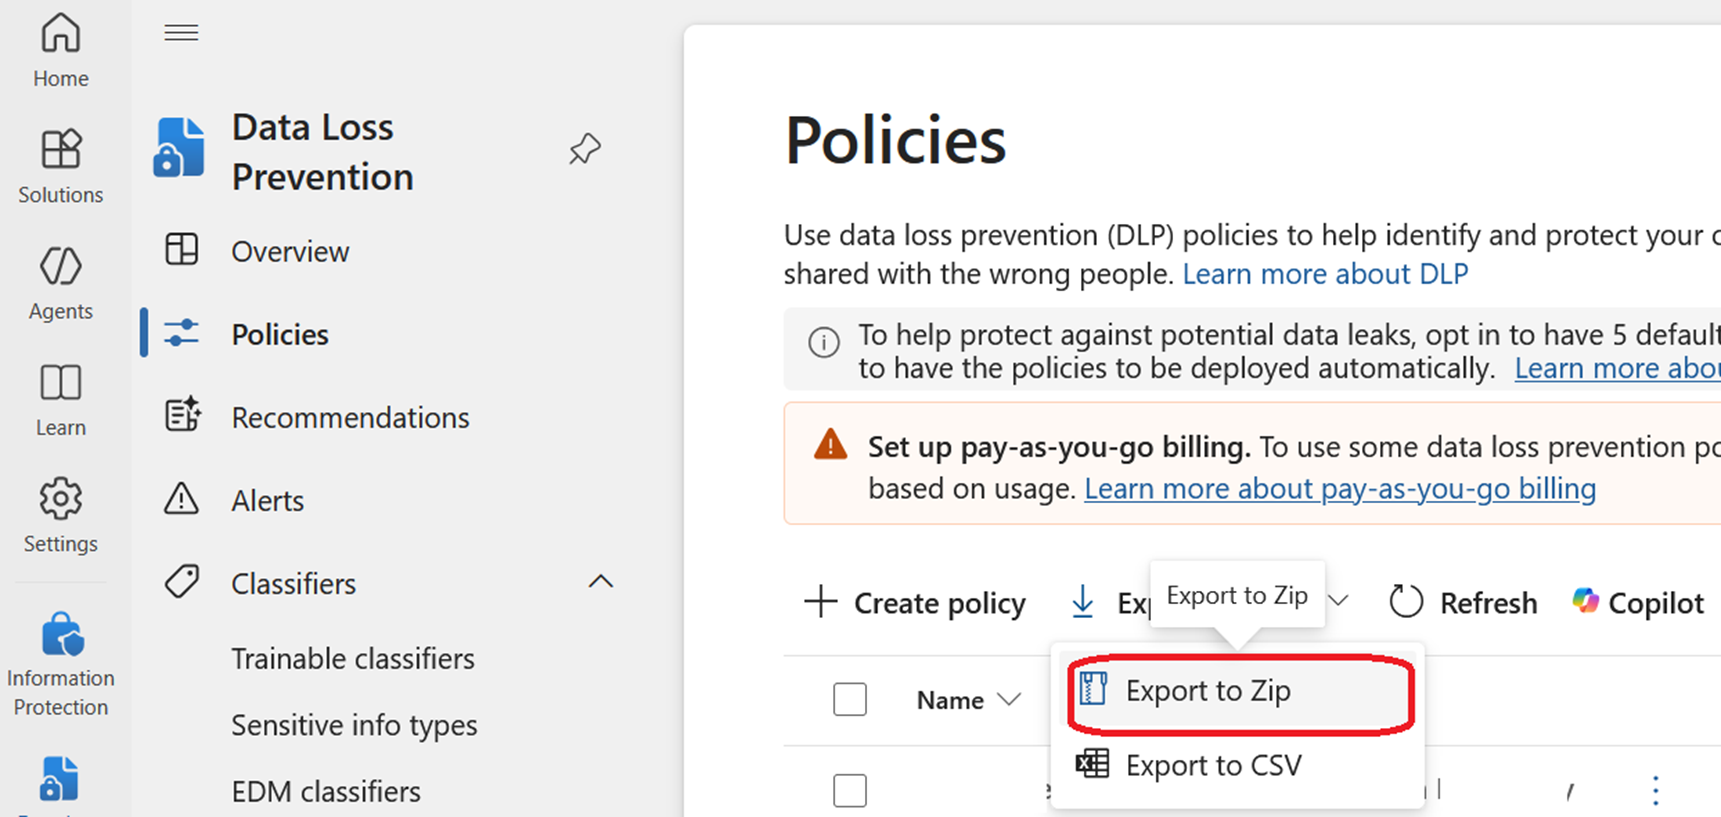The width and height of the screenshot is (1721, 817).
Task: Go to Home in the left rail
Action: click(x=60, y=51)
